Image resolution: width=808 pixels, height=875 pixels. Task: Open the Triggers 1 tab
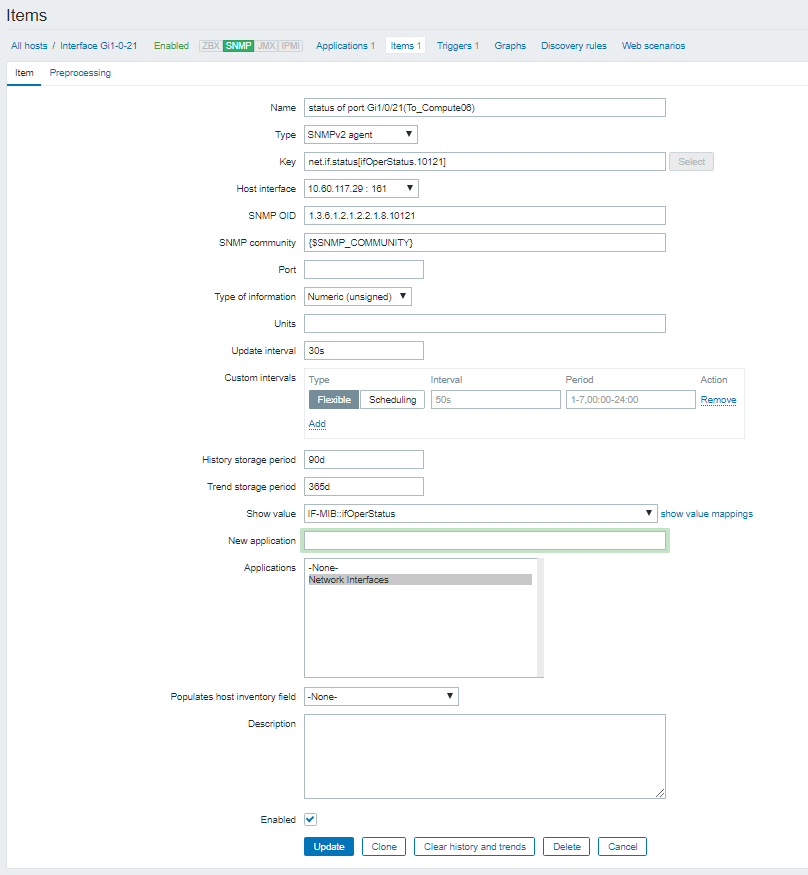(457, 46)
